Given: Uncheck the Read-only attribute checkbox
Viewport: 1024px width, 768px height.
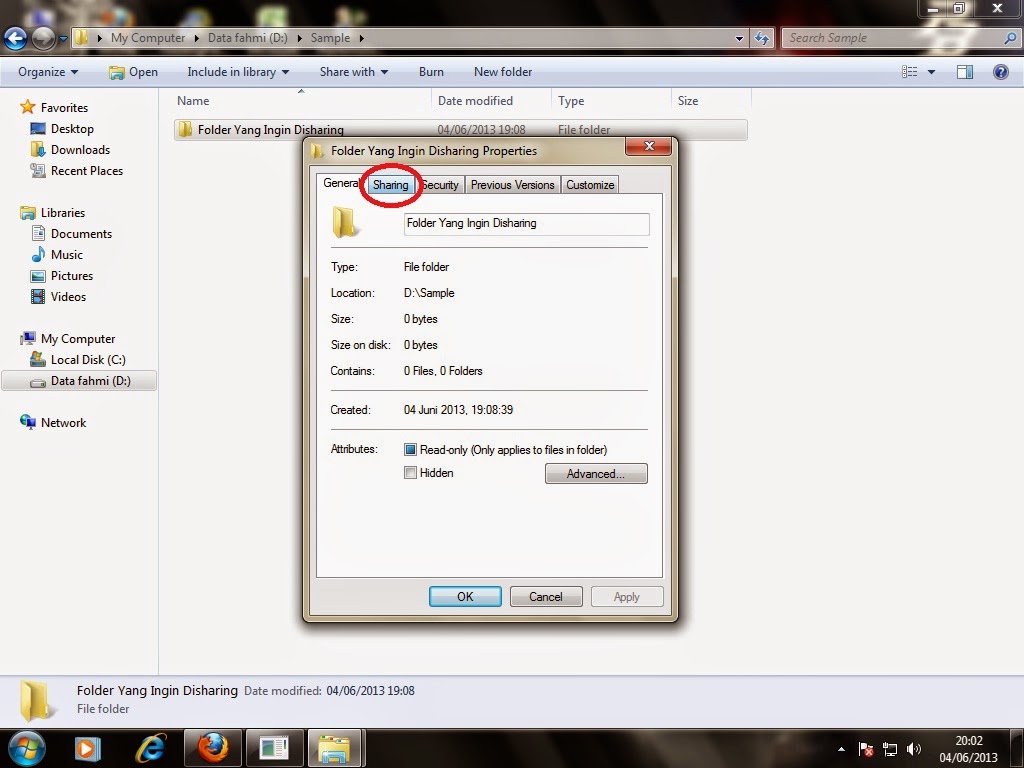Looking at the screenshot, I should tap(410, 449).
